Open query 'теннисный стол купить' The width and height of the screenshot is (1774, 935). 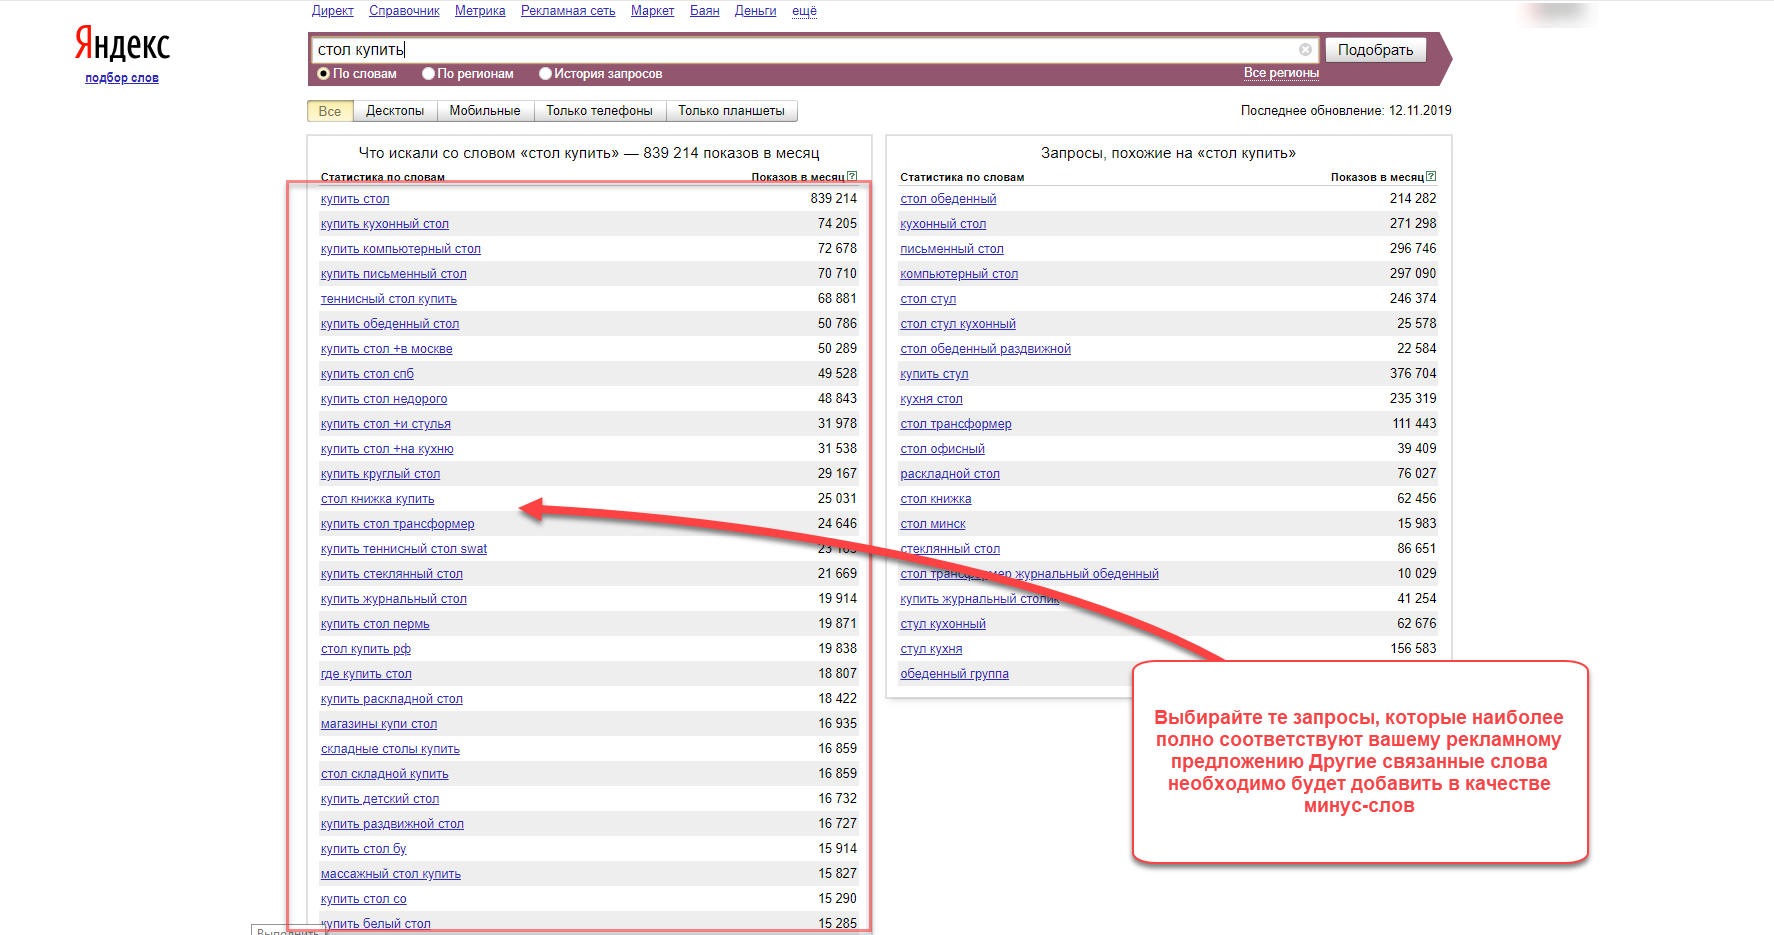click(389, 299)
